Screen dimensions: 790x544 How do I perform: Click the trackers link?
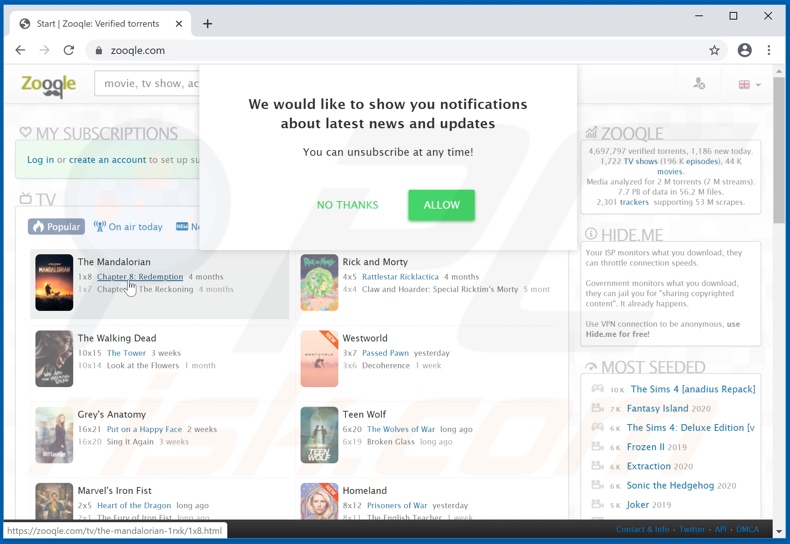point(634,202)
